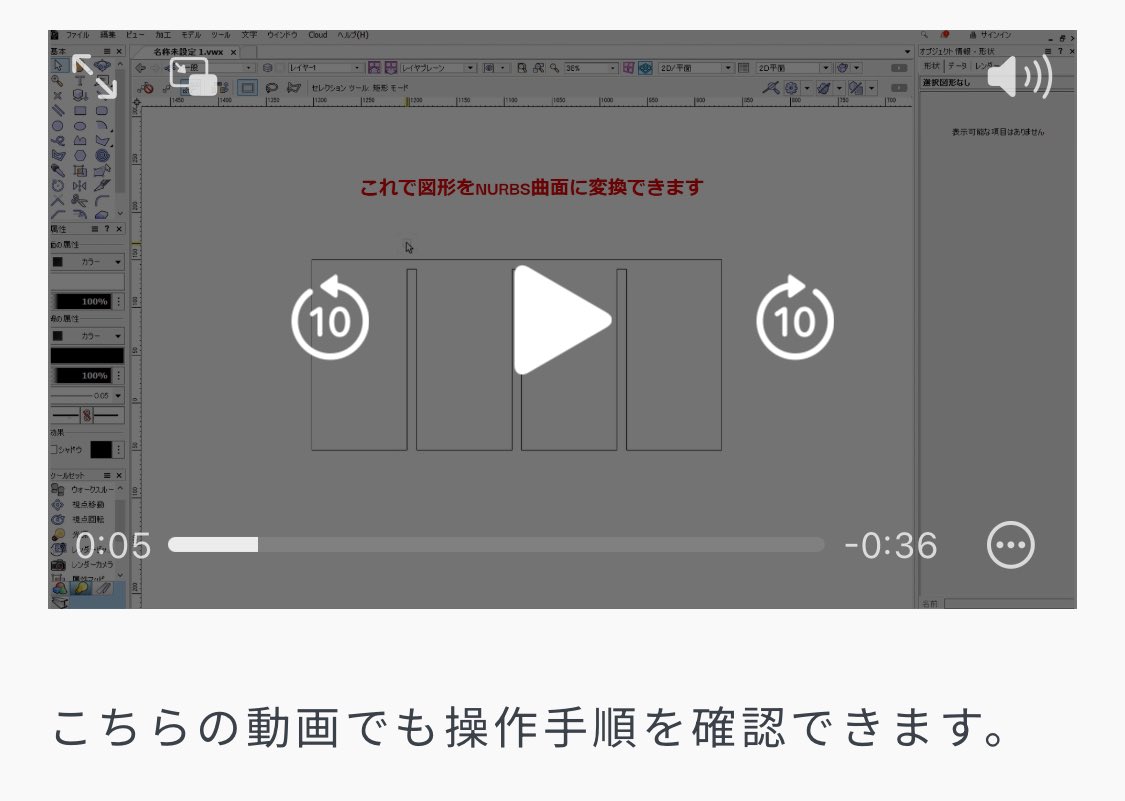Open the レイヤー1 layer dropdown
This screenshot has height=801, width=1125.
tap(325, 67)
